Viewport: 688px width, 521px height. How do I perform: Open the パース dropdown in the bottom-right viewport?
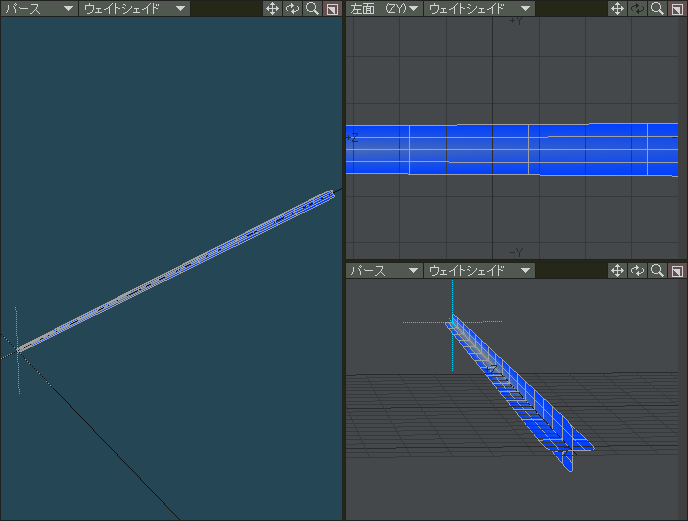coord(384,270)
